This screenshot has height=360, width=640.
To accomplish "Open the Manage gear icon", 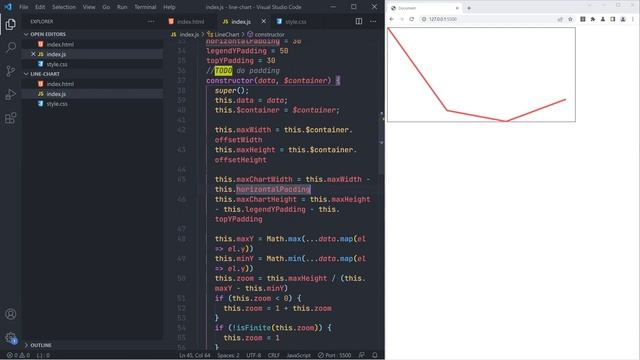I will (11, 338).
